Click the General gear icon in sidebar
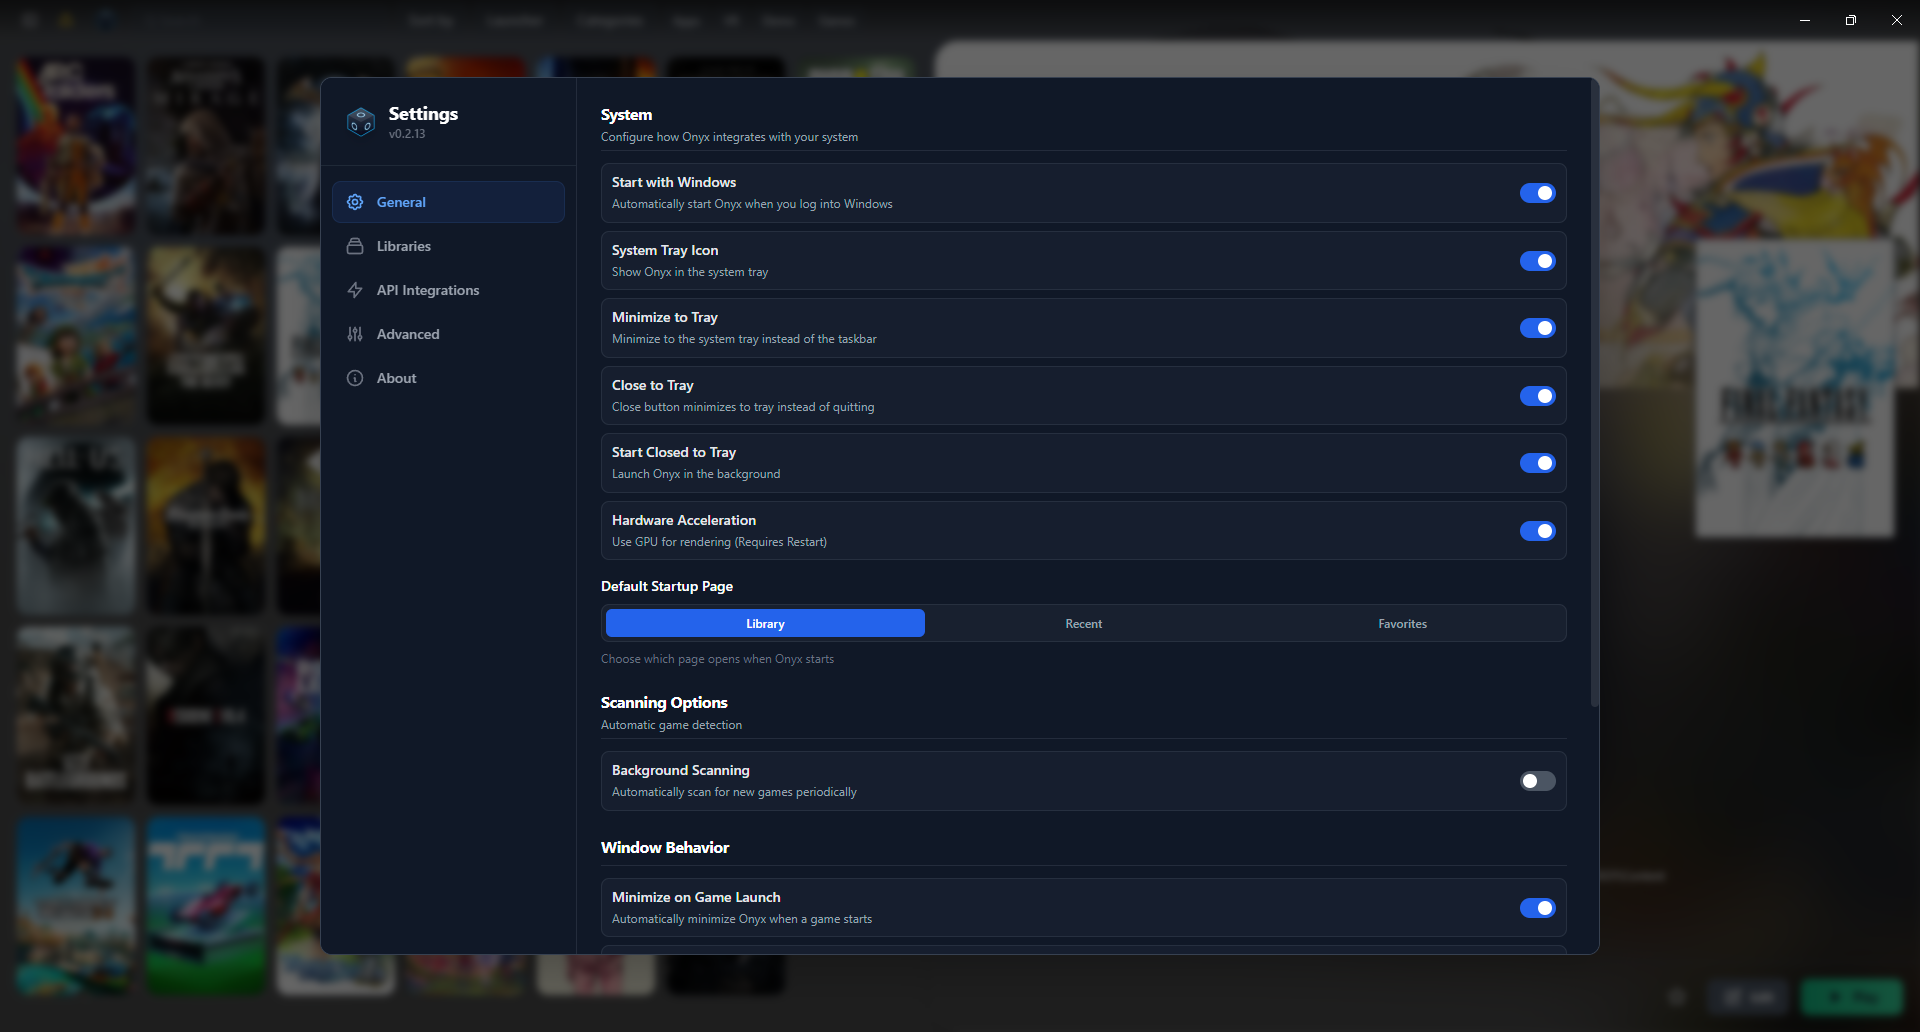1920x1032 pixels. tap(355, 202)
